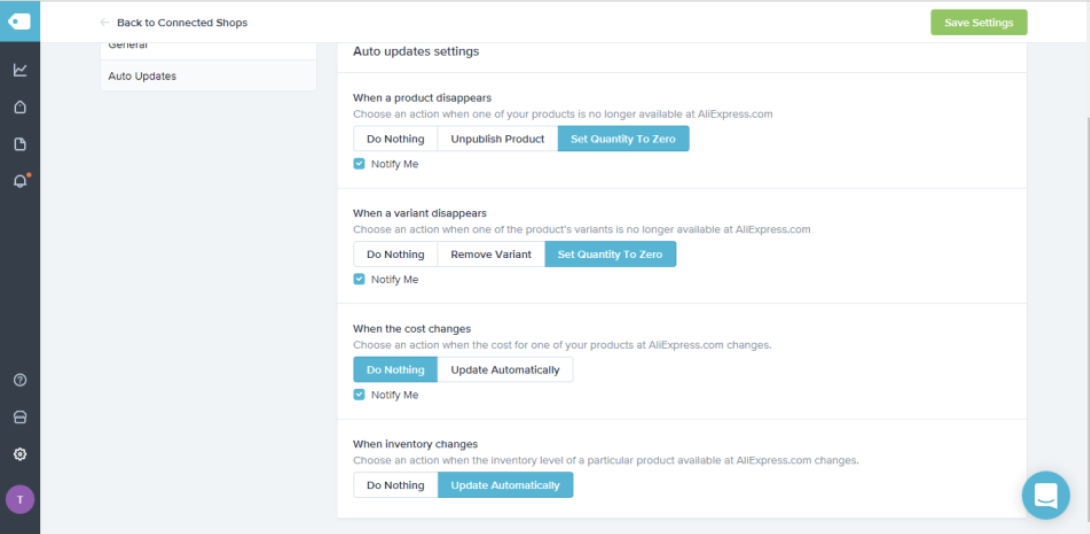This screenshot has height=534, width=1090.
Task: Select Update Automatically for cost changes
Action: 505,370
